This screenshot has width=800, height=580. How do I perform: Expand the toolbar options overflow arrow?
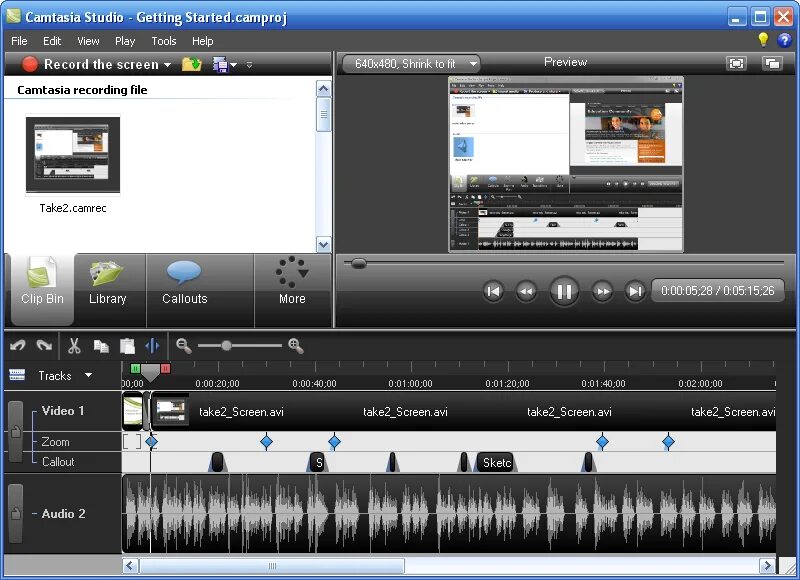(249, 65)
